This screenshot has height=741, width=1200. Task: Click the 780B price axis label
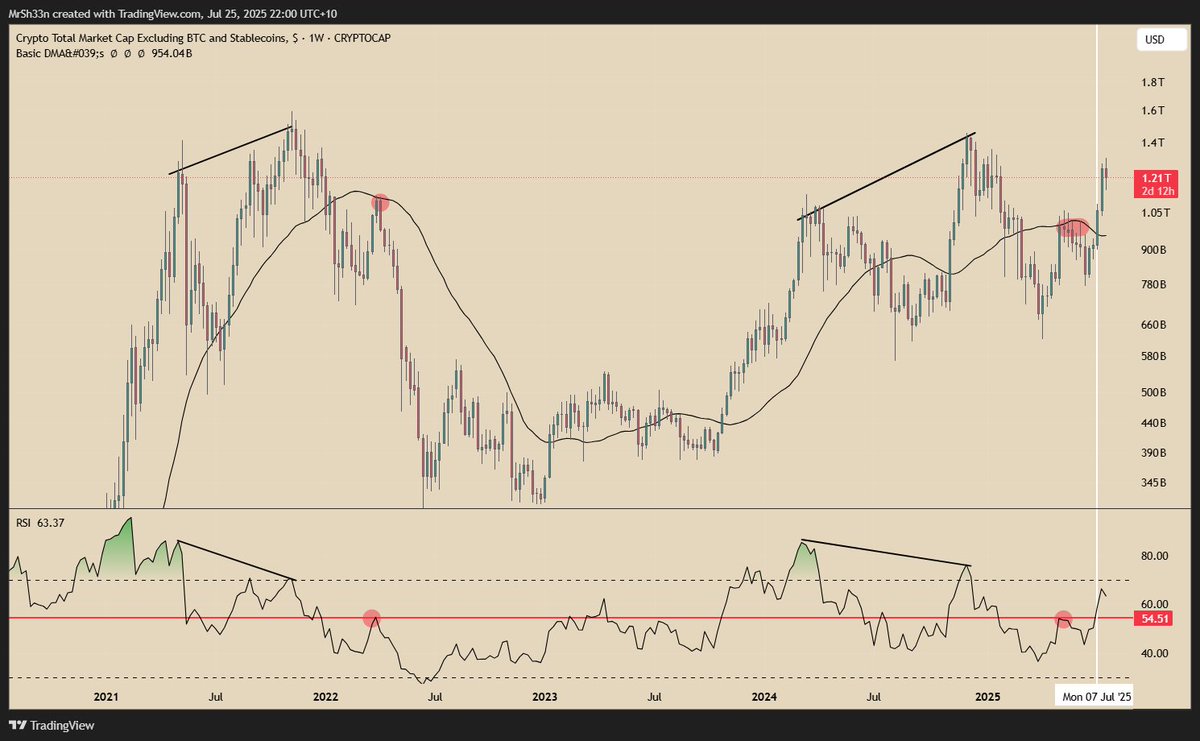tap(1153, 285)
